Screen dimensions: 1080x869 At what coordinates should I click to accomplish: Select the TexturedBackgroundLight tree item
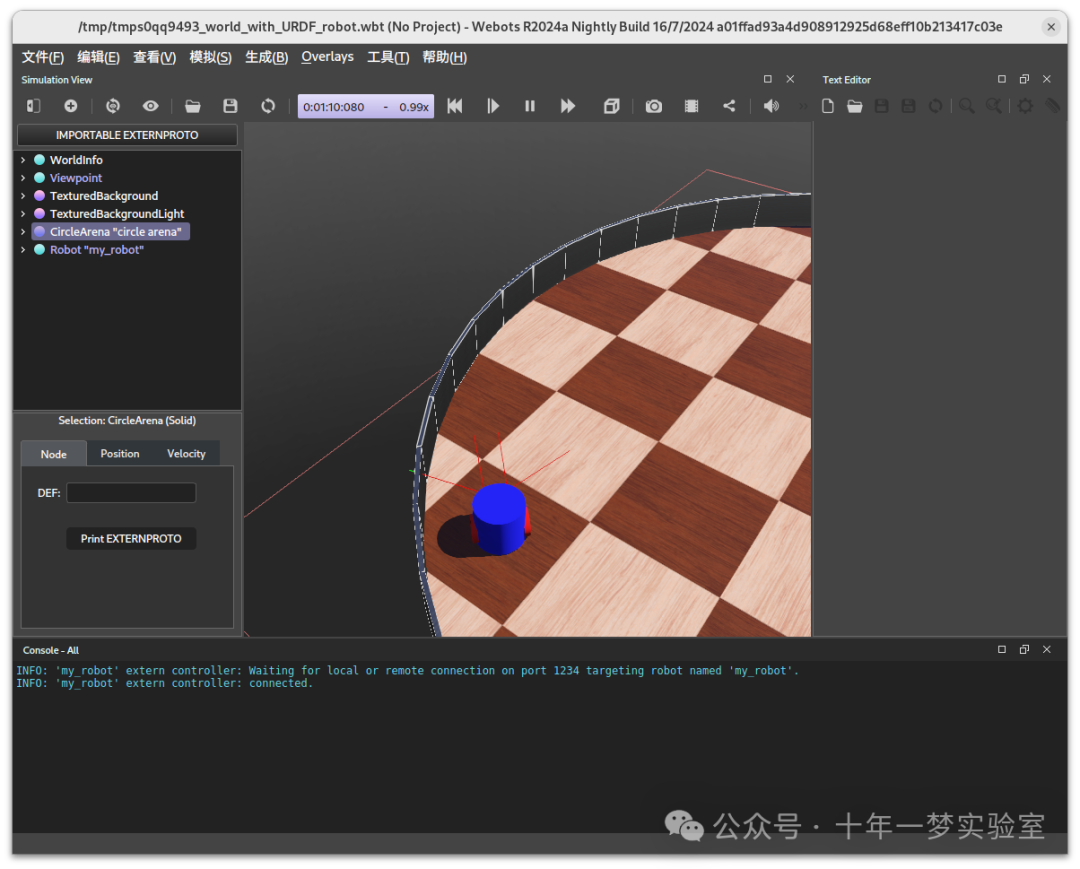(116, 213)
